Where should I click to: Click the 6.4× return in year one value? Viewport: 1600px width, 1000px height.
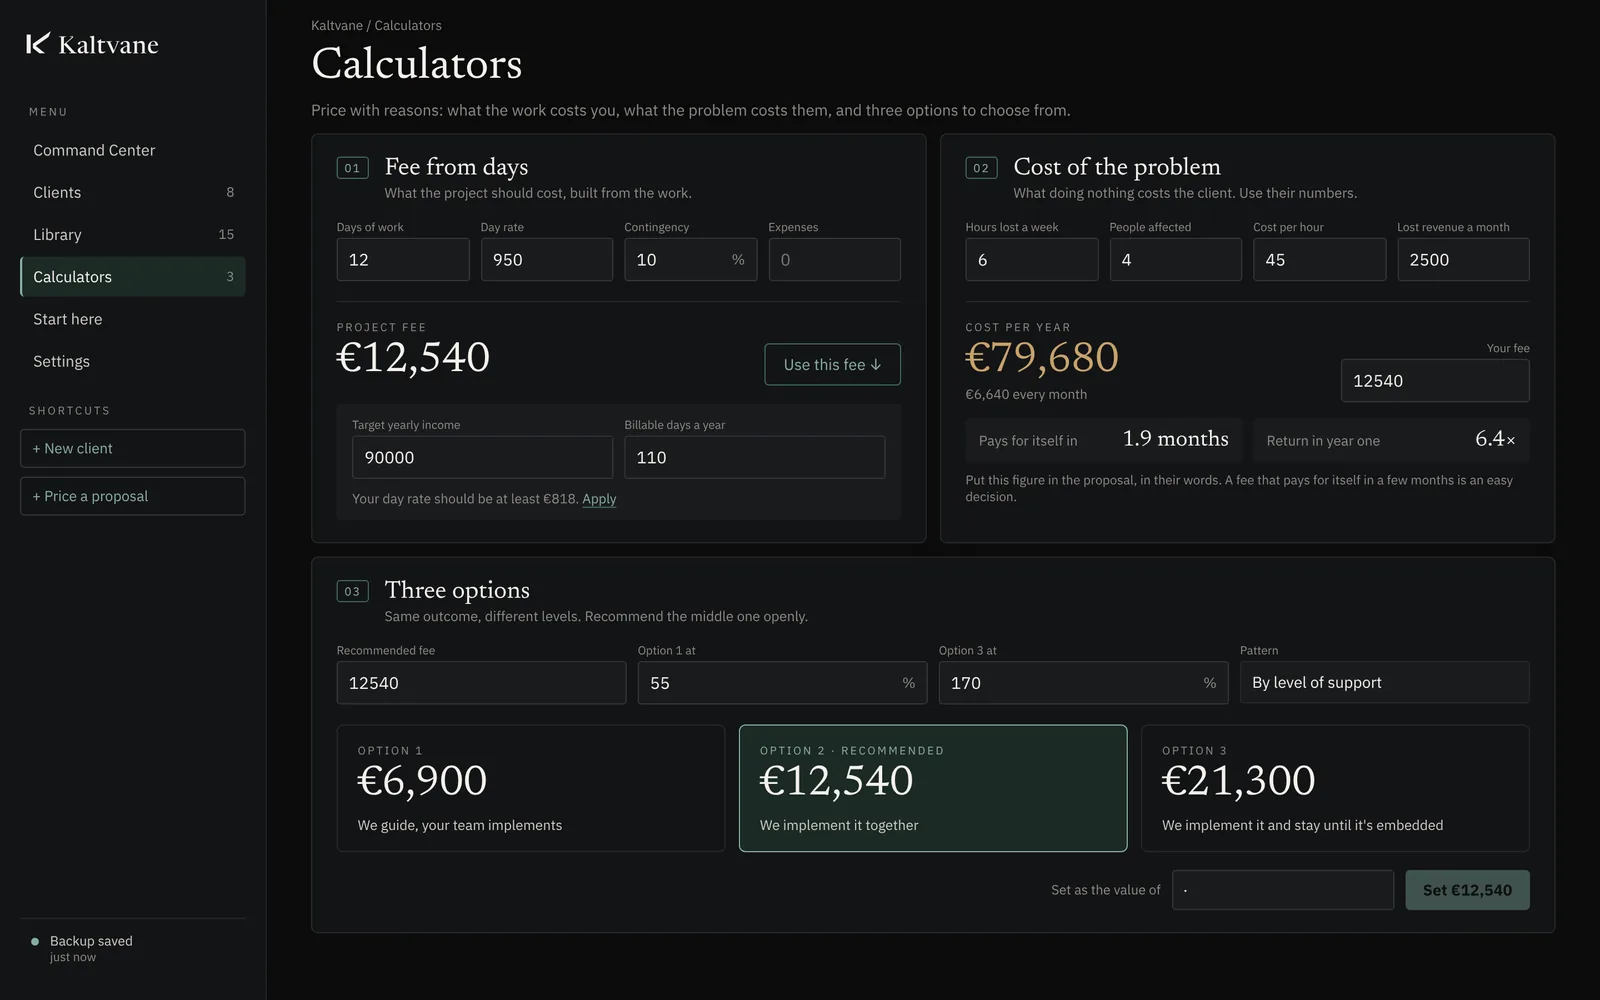[x=1495, y=439]
